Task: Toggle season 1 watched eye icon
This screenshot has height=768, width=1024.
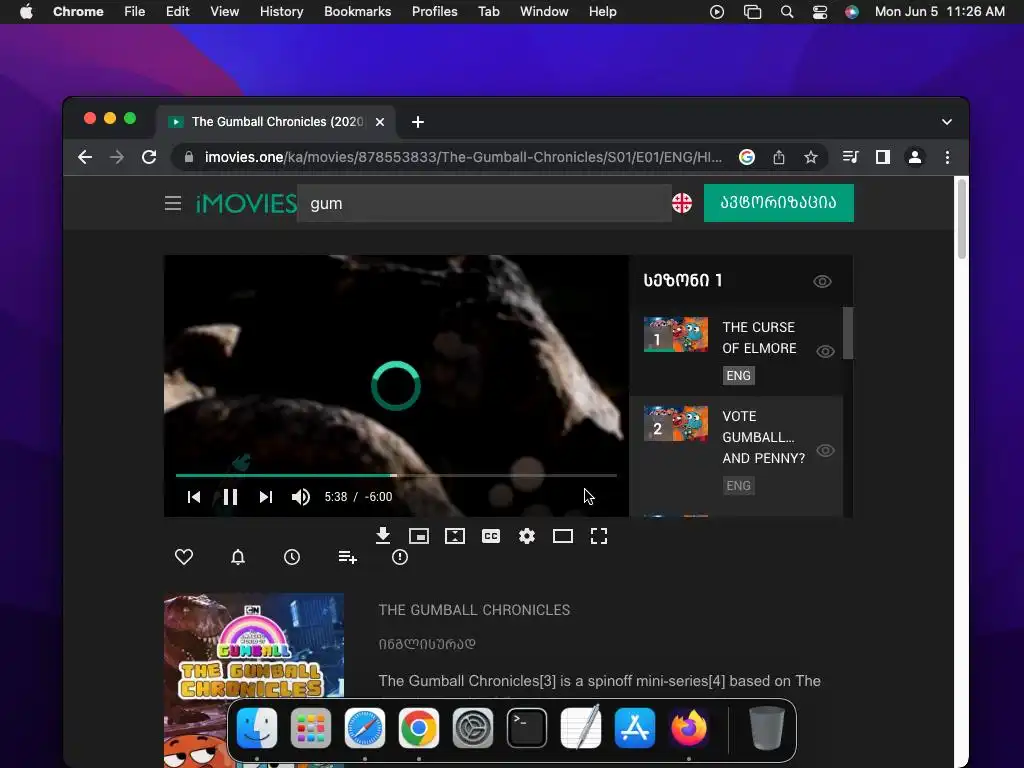Action: pyautogui.click(x=822, y=281)
